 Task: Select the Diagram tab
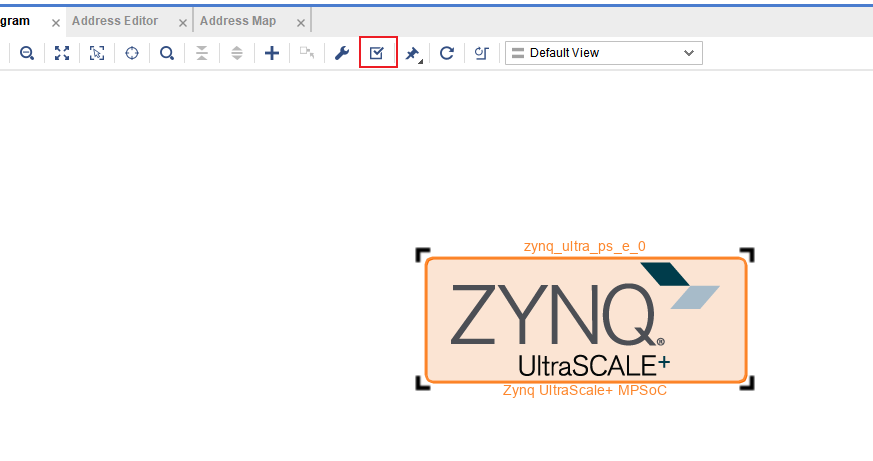[15, 21]
